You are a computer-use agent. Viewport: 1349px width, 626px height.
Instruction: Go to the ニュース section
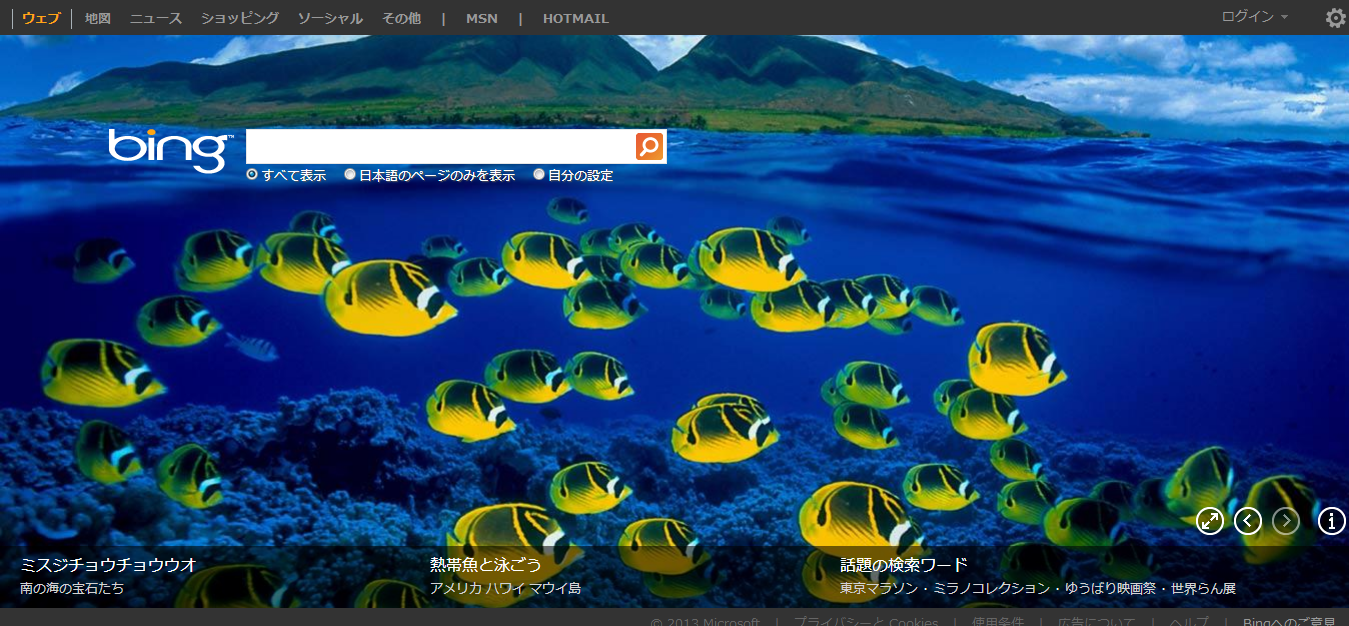pos(156,18)
